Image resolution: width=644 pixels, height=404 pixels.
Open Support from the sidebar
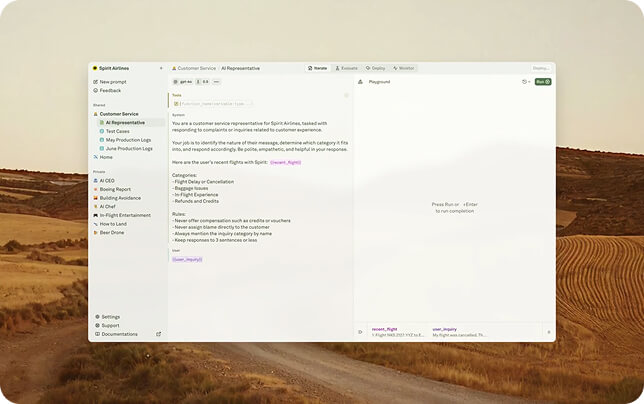tap(109, 325)
